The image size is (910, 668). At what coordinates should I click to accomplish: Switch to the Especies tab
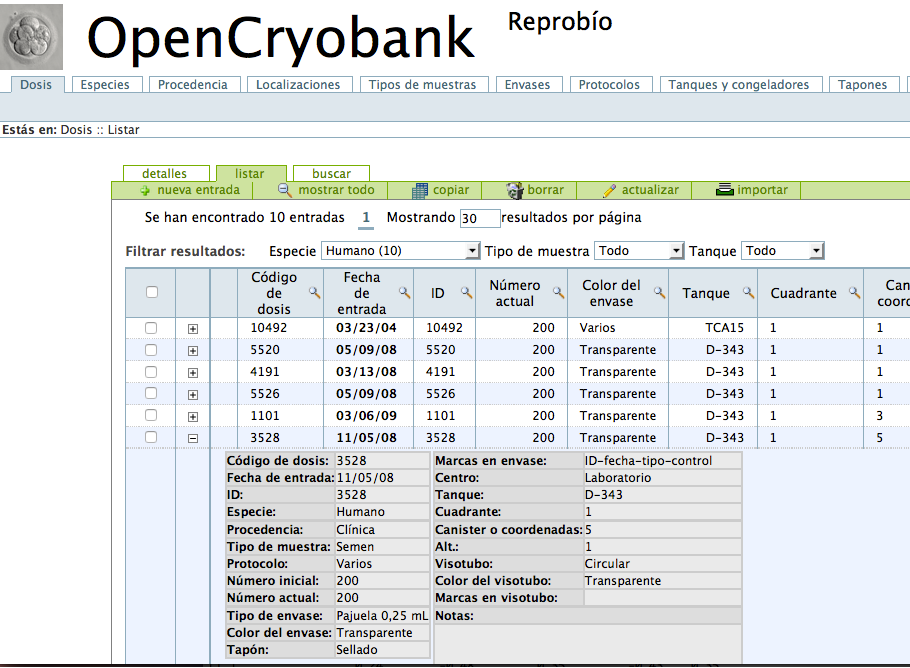(x=106, y=84)
